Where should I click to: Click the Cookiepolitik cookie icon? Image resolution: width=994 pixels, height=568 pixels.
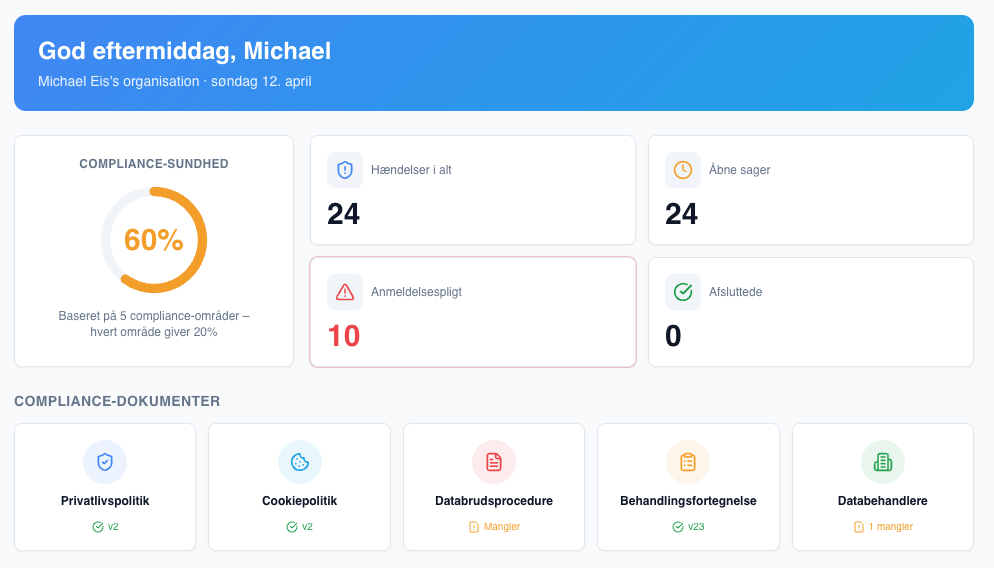[x=300, y=462]
